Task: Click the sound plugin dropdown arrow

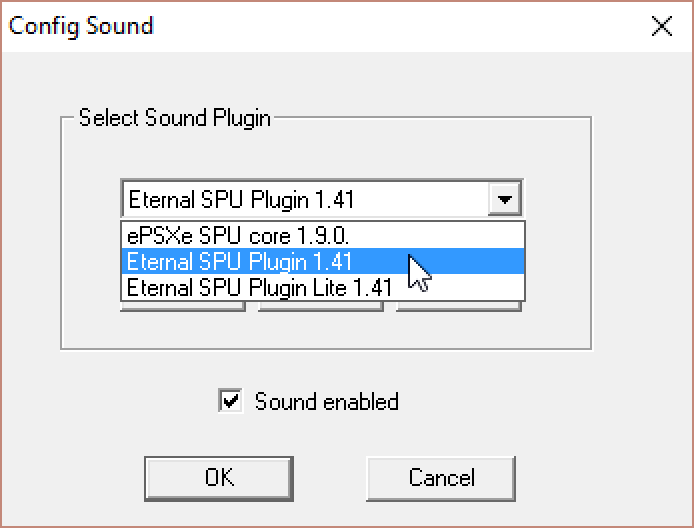Action: pos(506,200)
